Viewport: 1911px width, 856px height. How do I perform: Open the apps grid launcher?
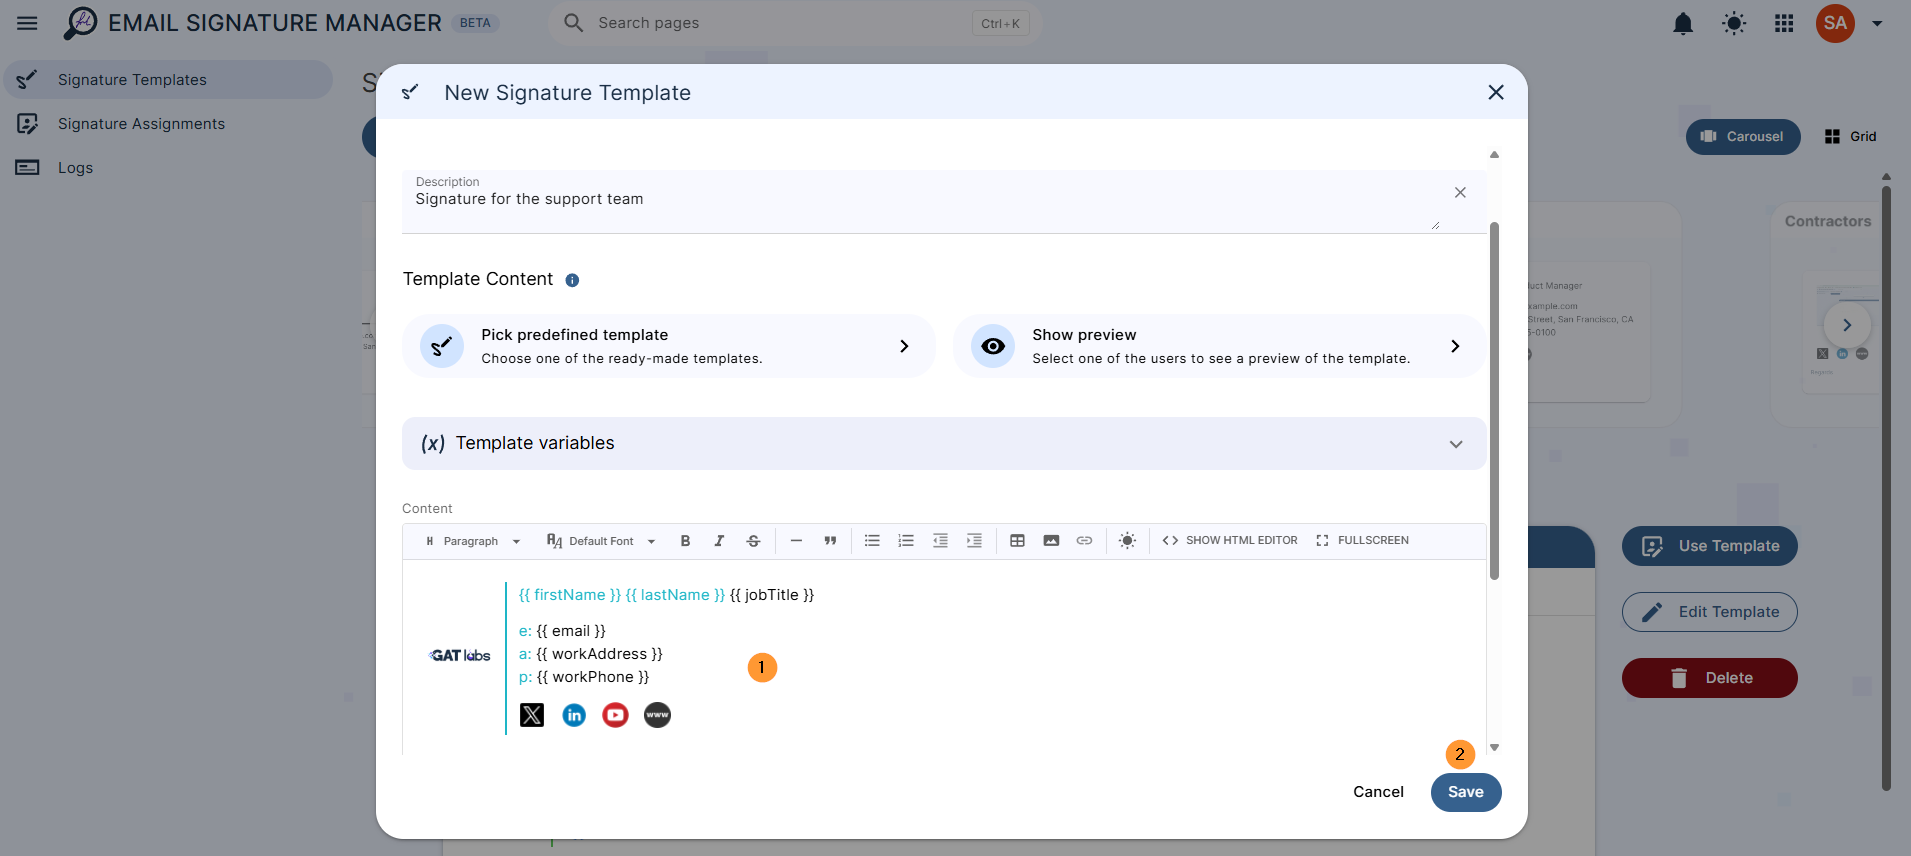pyautogui.click(x=1784, y=23)
